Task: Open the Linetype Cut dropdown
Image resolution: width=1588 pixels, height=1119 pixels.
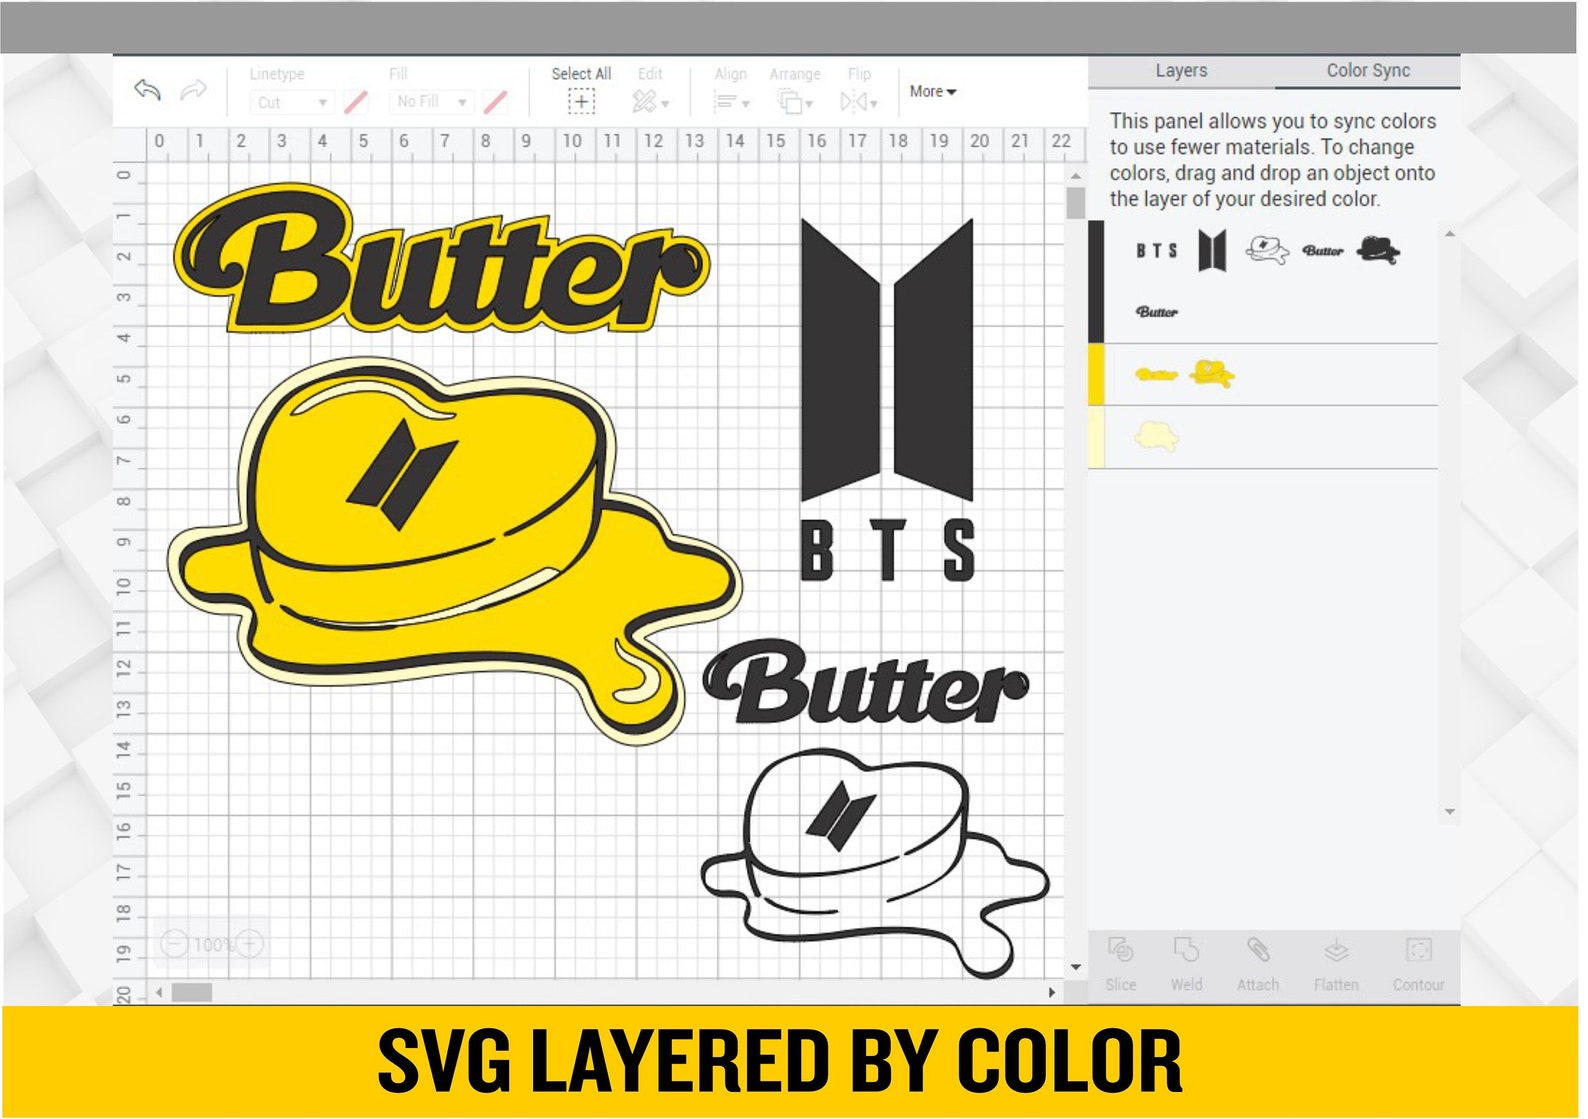Action: coord(291,102)
